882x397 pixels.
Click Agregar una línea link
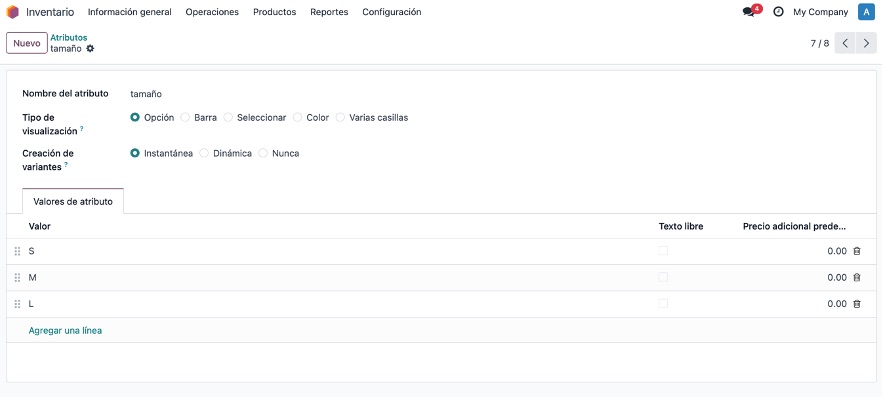coord(65,331)
